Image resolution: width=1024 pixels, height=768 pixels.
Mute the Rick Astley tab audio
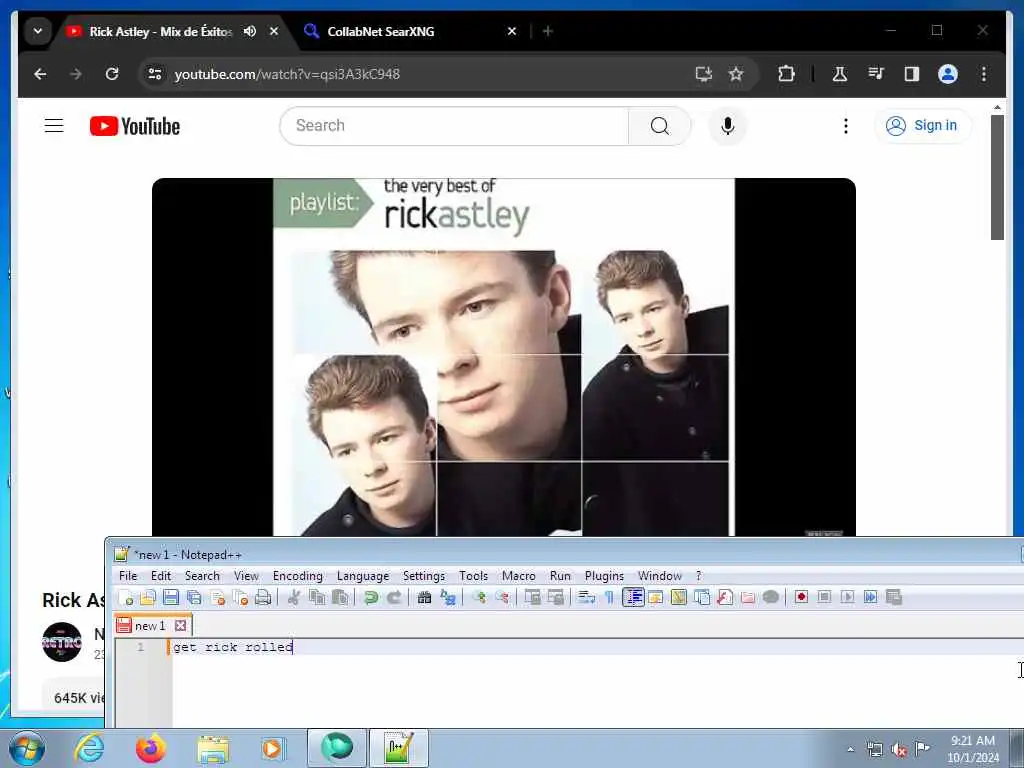250,31
